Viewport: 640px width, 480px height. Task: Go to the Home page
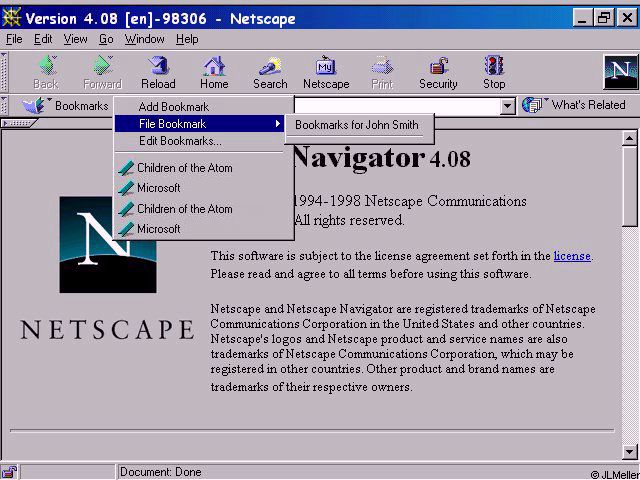(214, 72)
